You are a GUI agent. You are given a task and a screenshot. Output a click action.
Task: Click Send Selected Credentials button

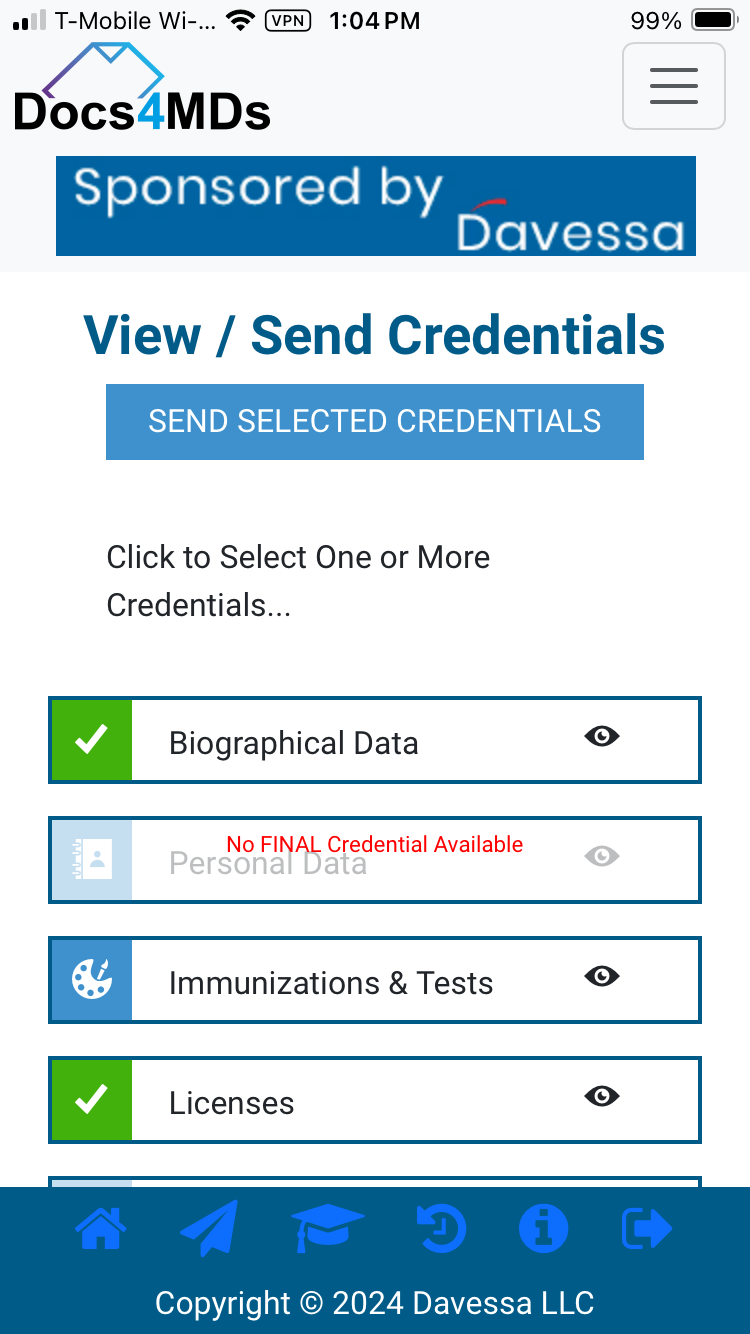375,421
